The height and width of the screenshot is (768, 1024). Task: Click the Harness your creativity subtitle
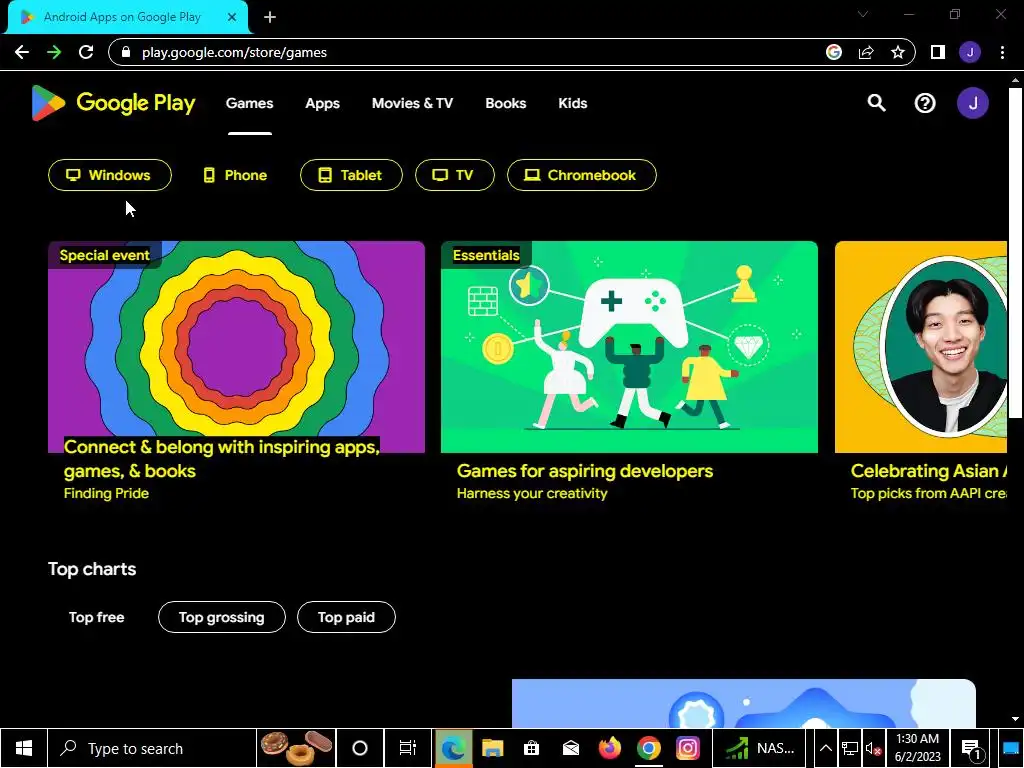tap(532, 494)
